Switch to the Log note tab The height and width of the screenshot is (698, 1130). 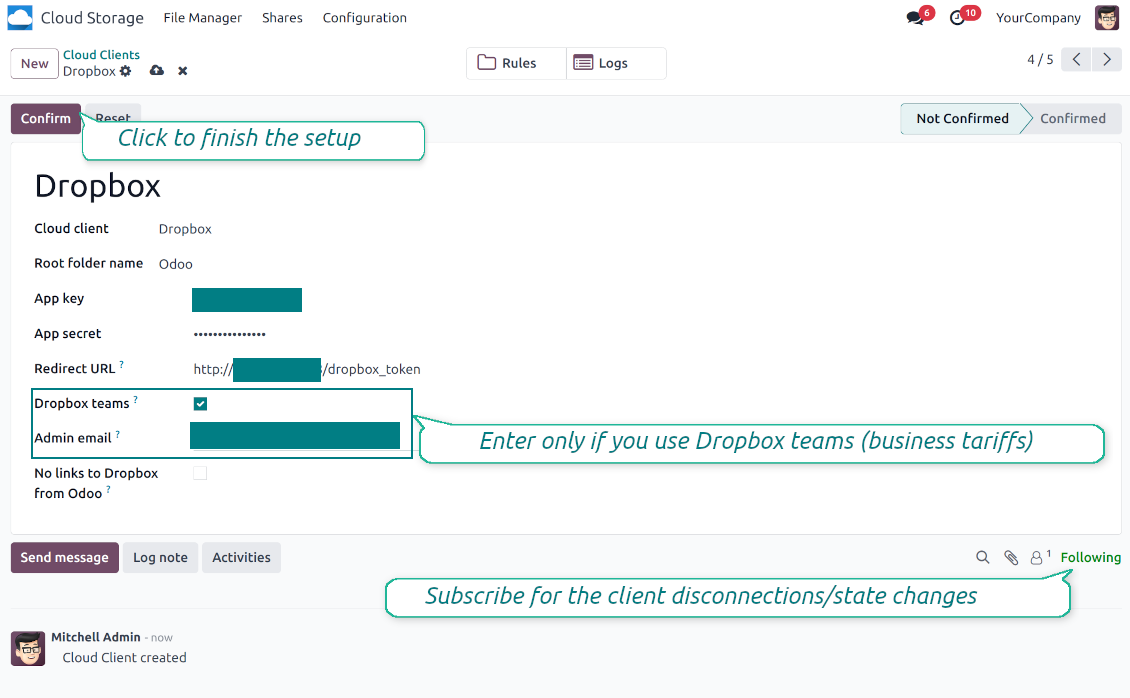point(160,557)
